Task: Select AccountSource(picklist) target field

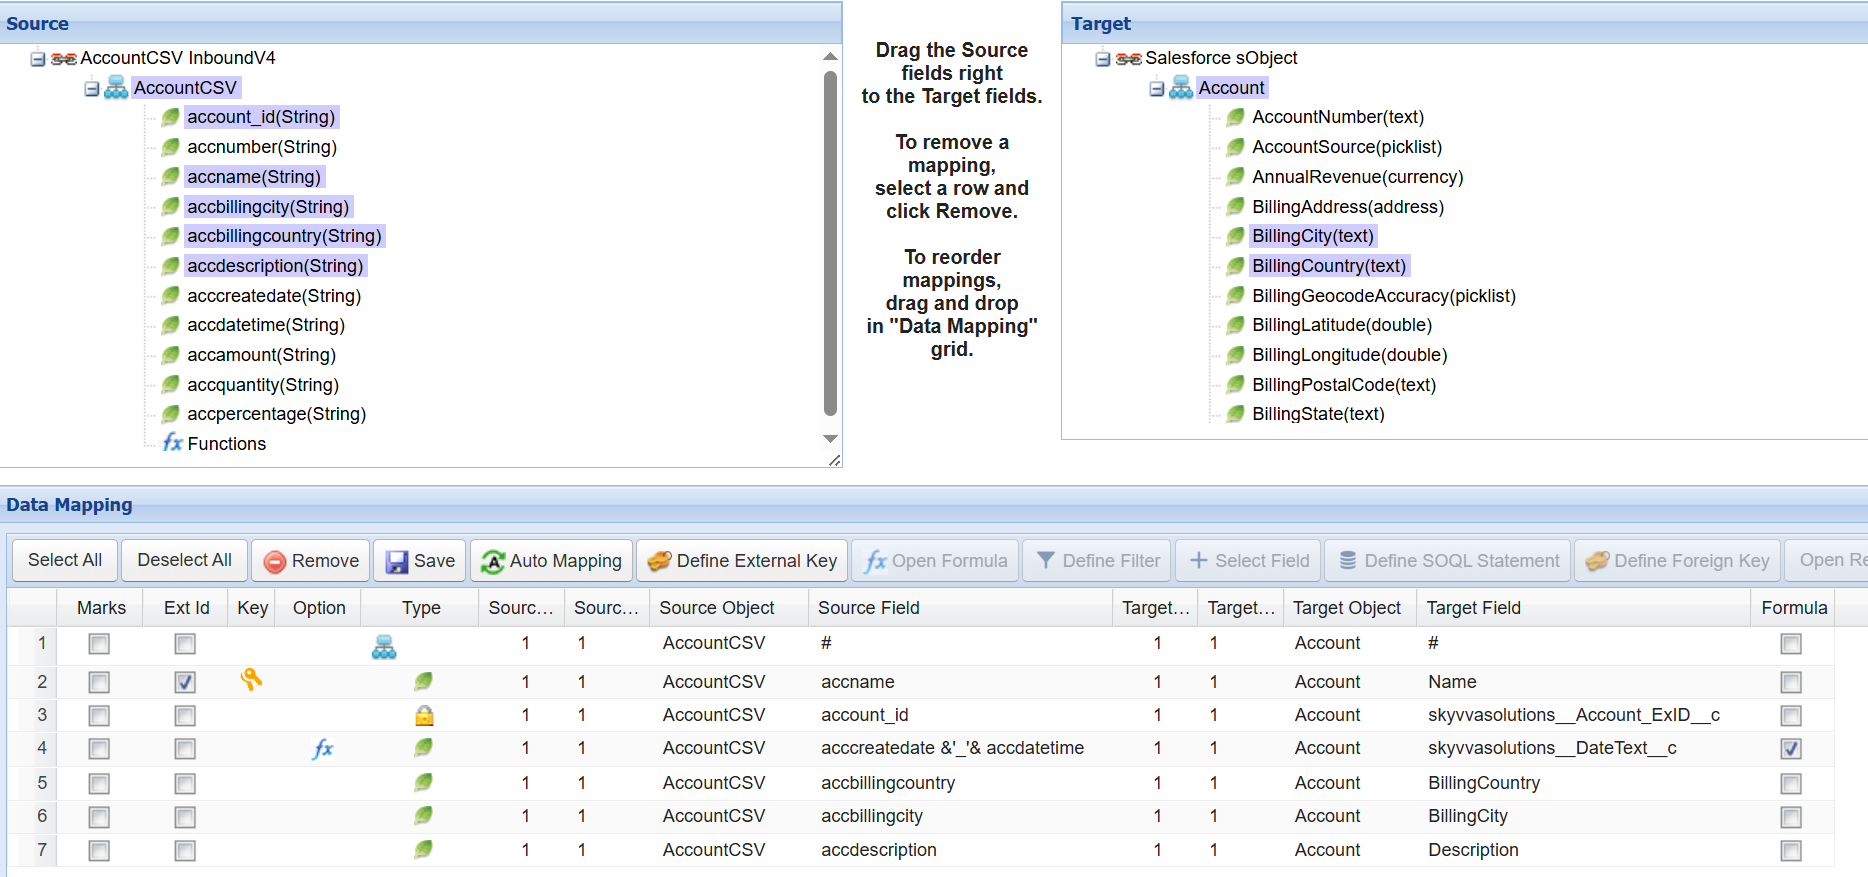Action: 1347,147
